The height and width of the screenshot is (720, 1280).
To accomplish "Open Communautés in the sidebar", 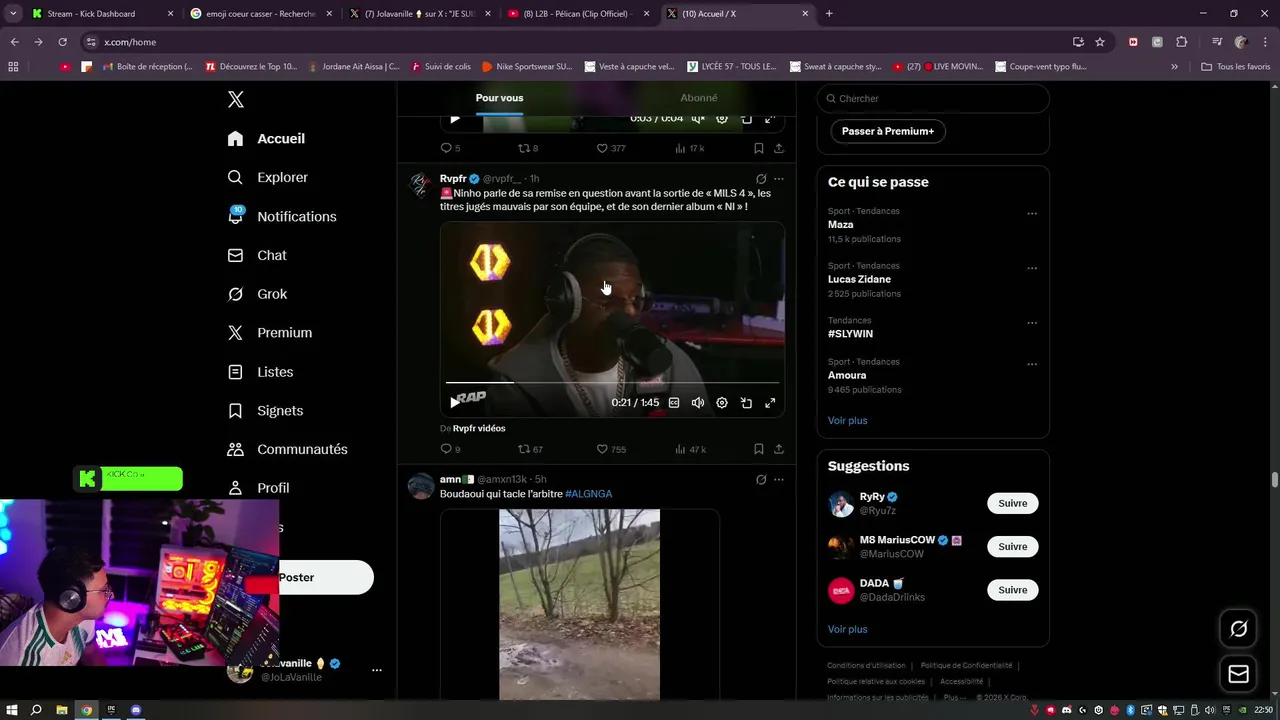I will pyautogui.click(x=287, y=449).
